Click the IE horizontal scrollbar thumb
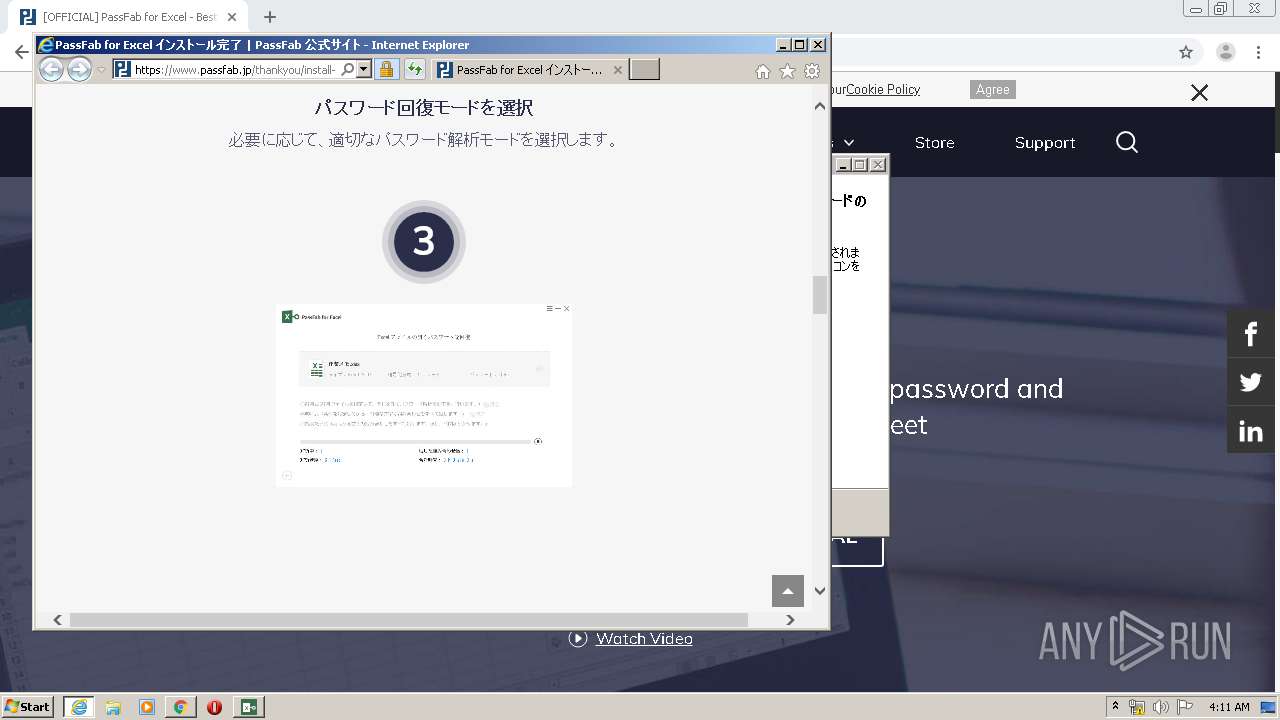The image size is (1280, 720). point(409,620)
